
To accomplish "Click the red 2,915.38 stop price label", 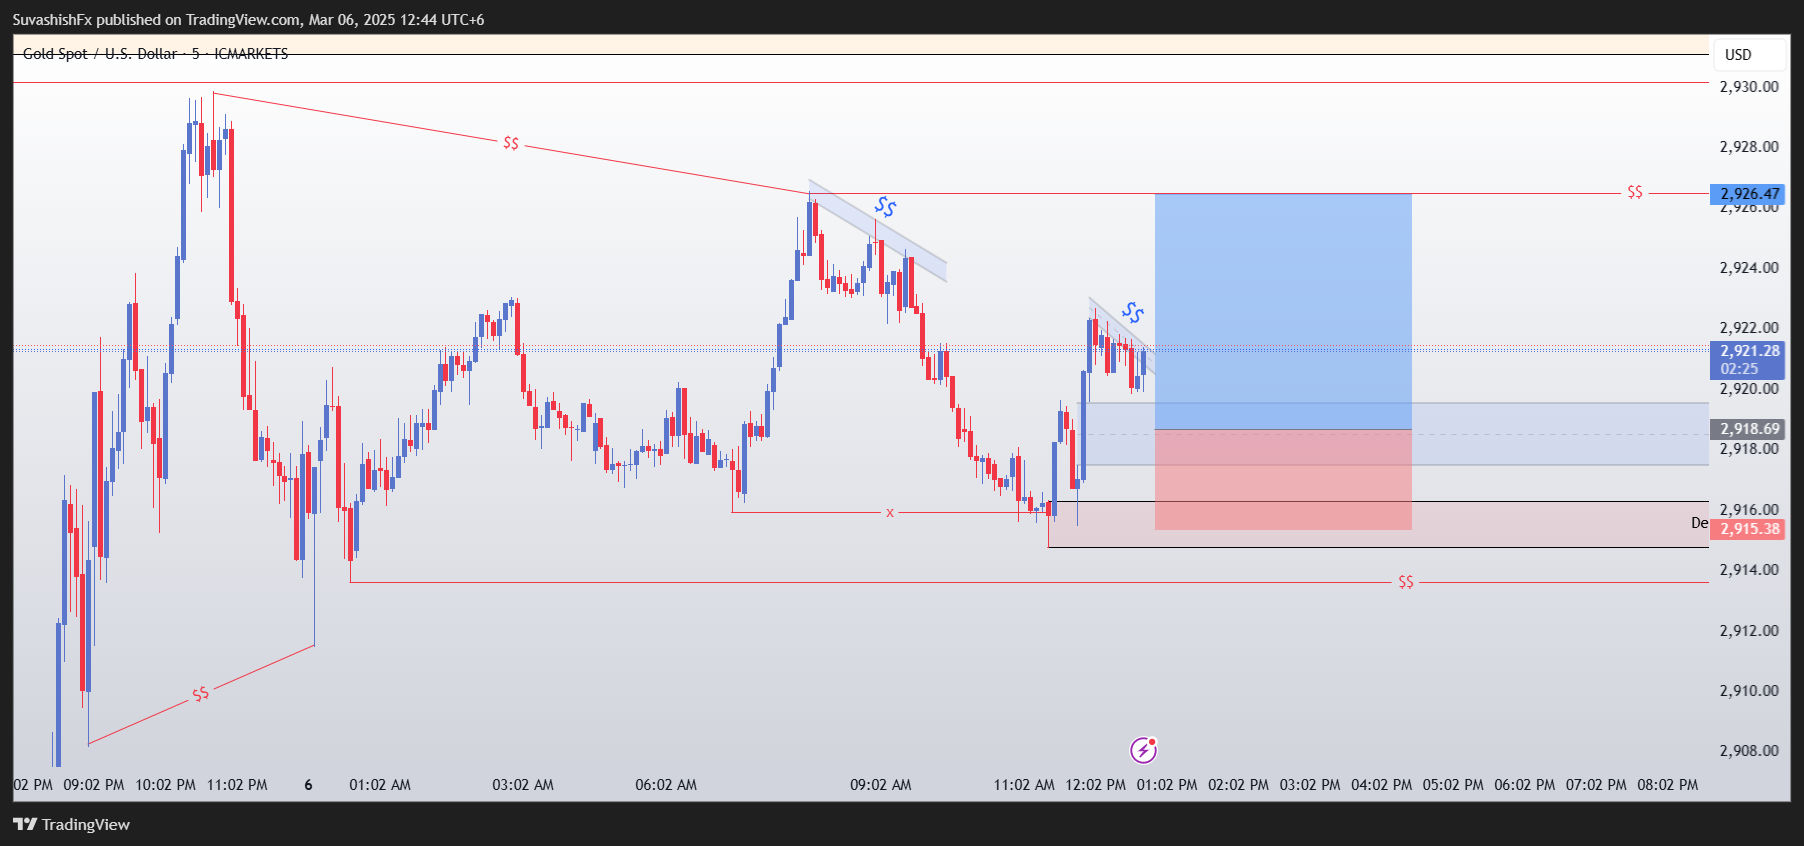I will [x=1747, y=529].
